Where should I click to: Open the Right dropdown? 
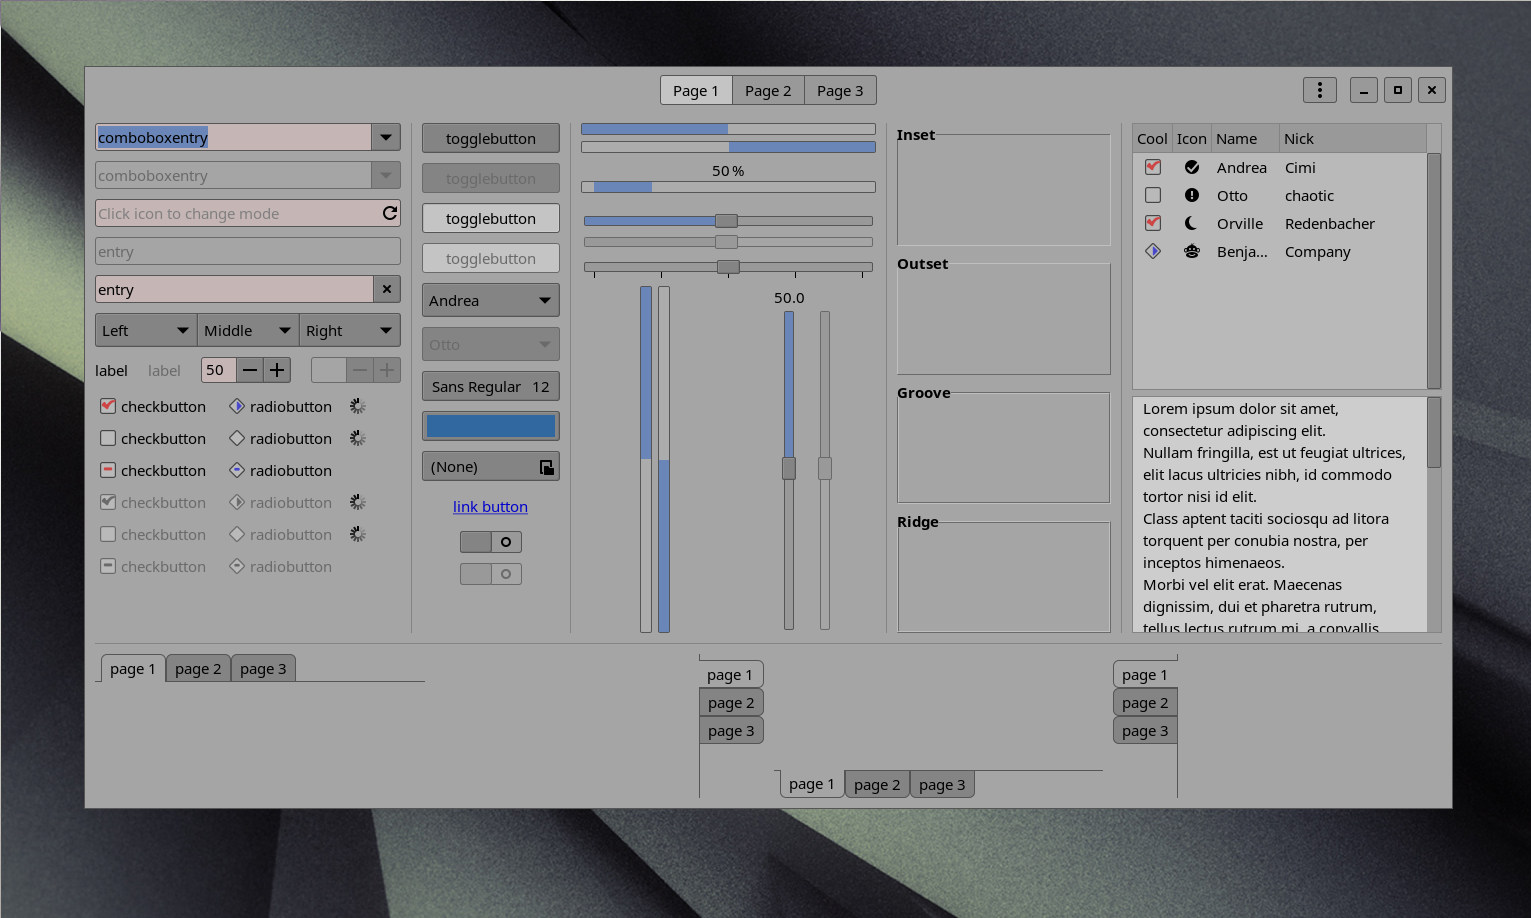pyautogui.click(x=350, y=330)
